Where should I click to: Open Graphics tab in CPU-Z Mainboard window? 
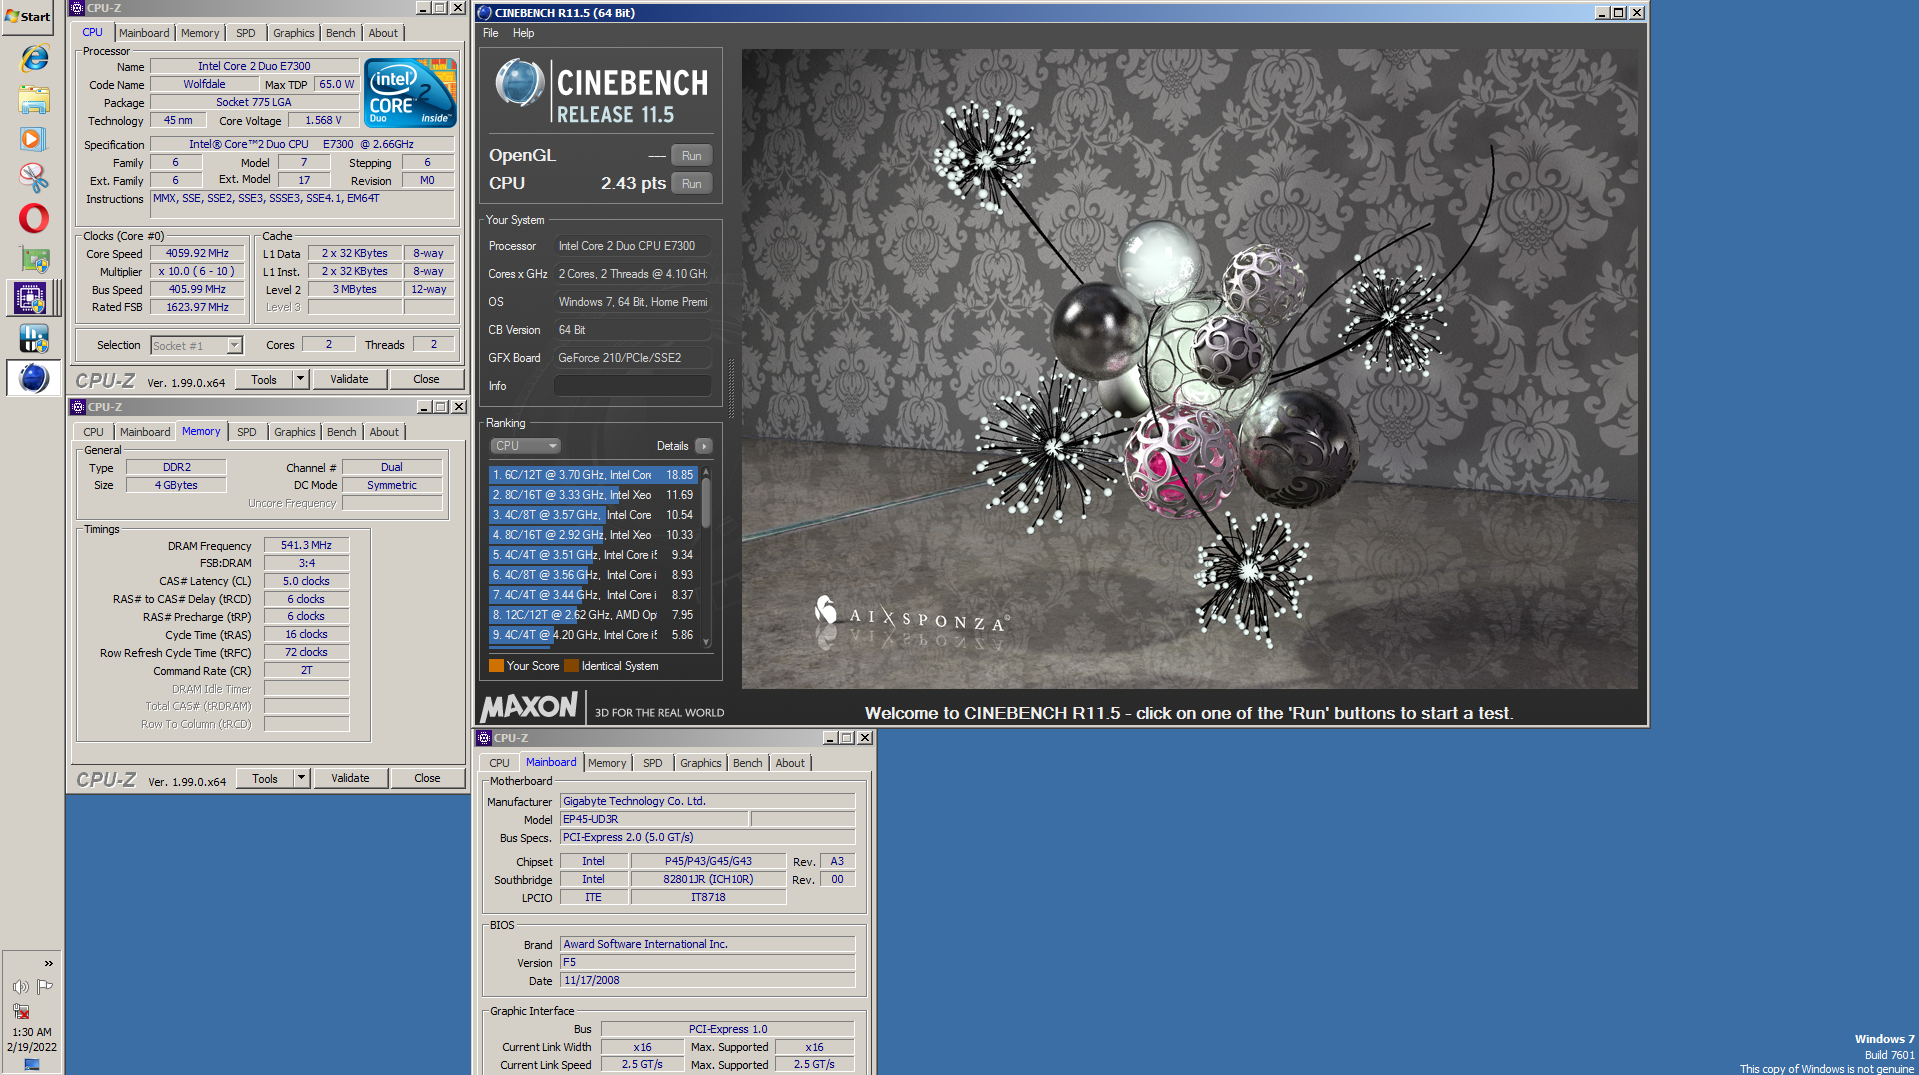701,763
